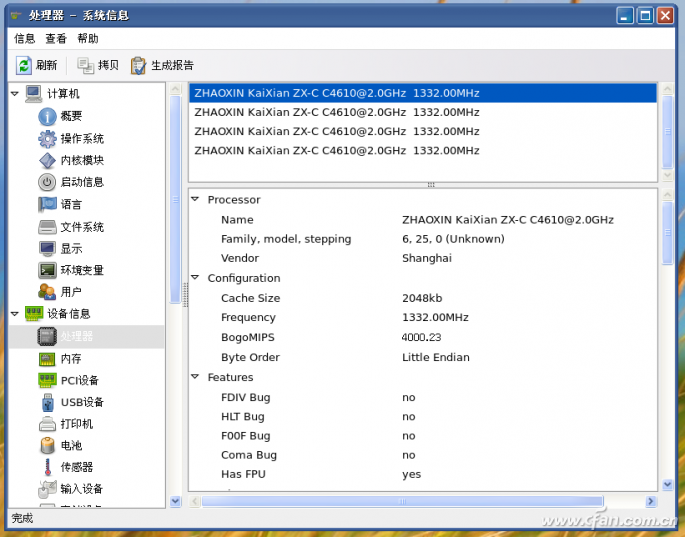Click the window title bar icon
Image resolution: width=685 pixels, height=537 pixels.
pyautogui.click(x=17, y=16)
